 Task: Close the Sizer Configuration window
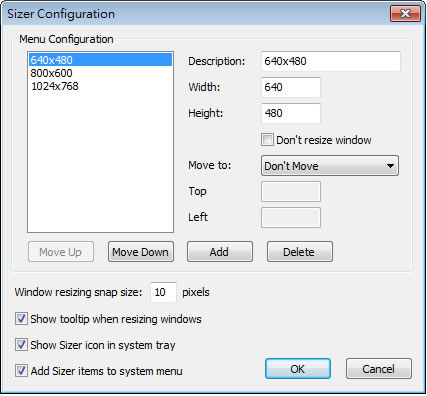(405, 14)
